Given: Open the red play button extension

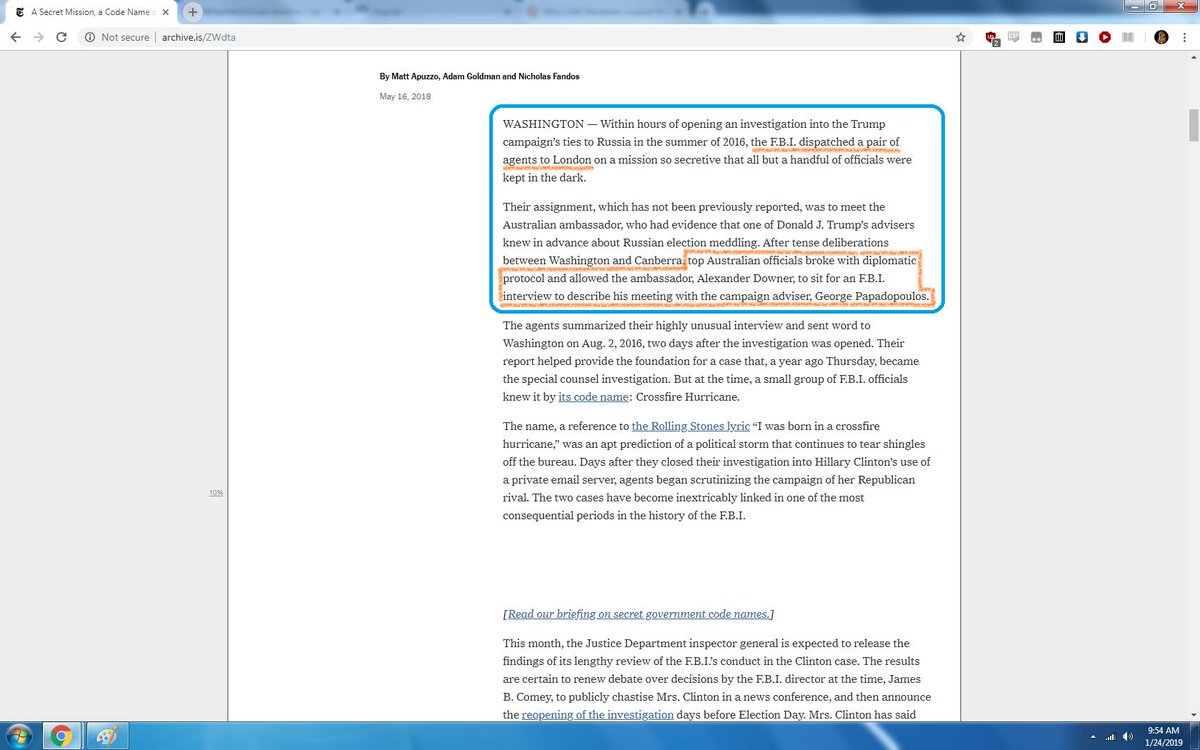Looking at the screenshot, I should (x=1105, y=37).
